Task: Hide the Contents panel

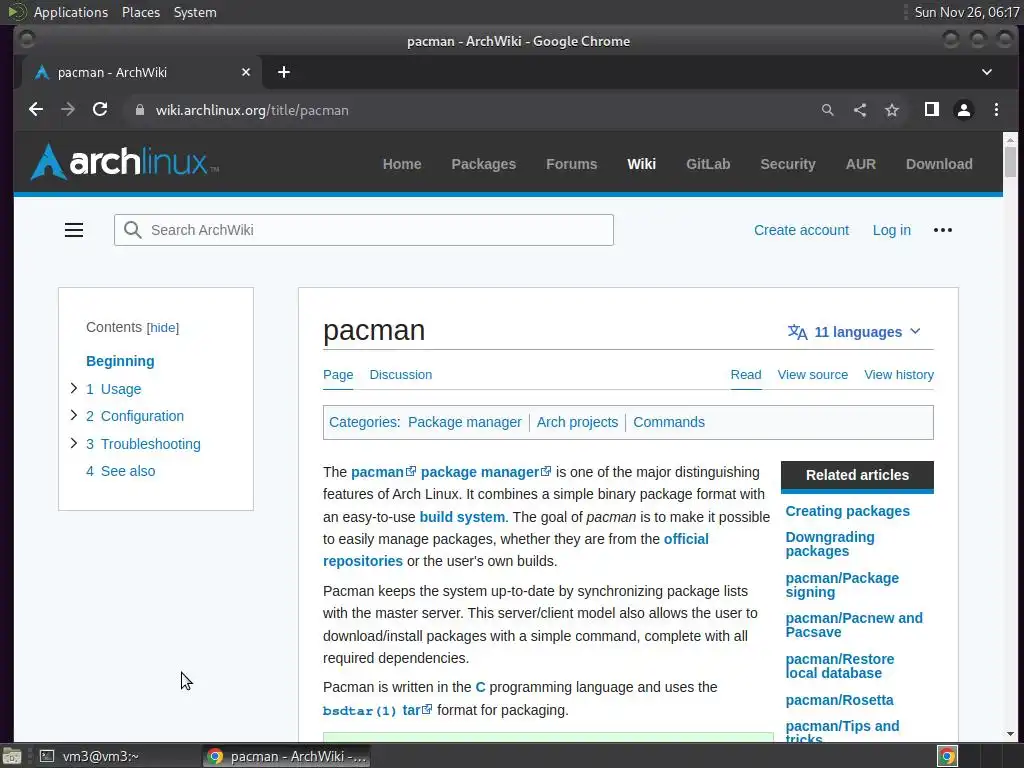Action: click(163, 328)
